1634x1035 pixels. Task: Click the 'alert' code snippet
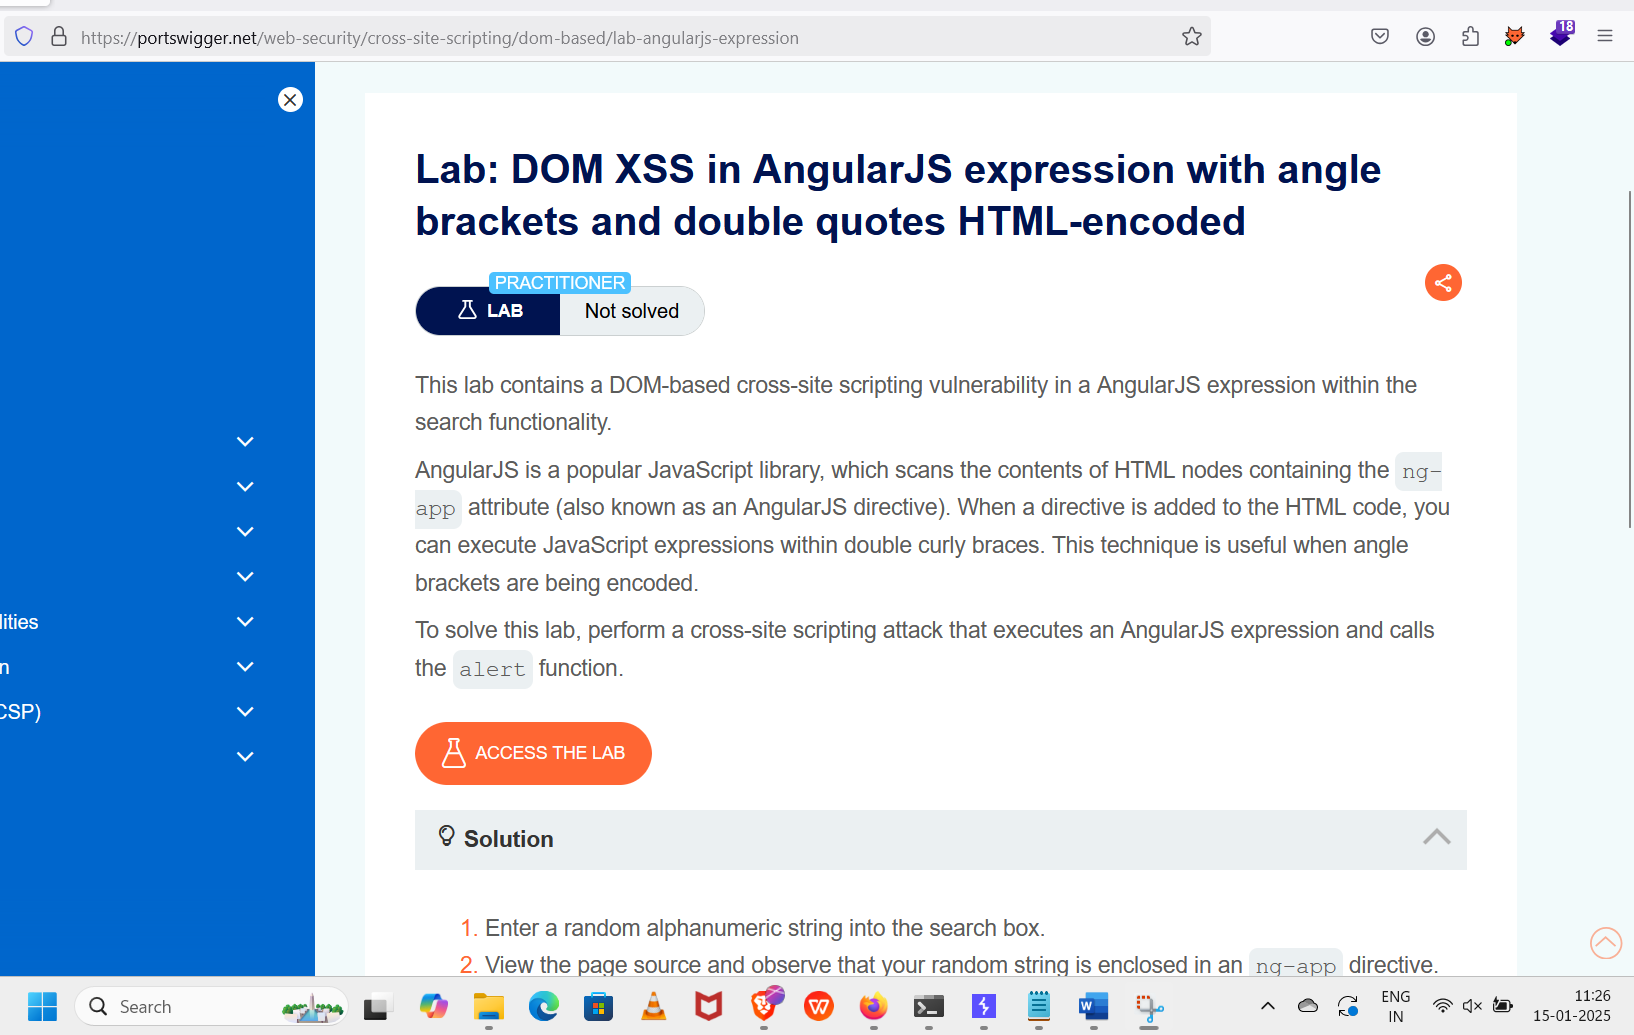[x=492, y=669]
